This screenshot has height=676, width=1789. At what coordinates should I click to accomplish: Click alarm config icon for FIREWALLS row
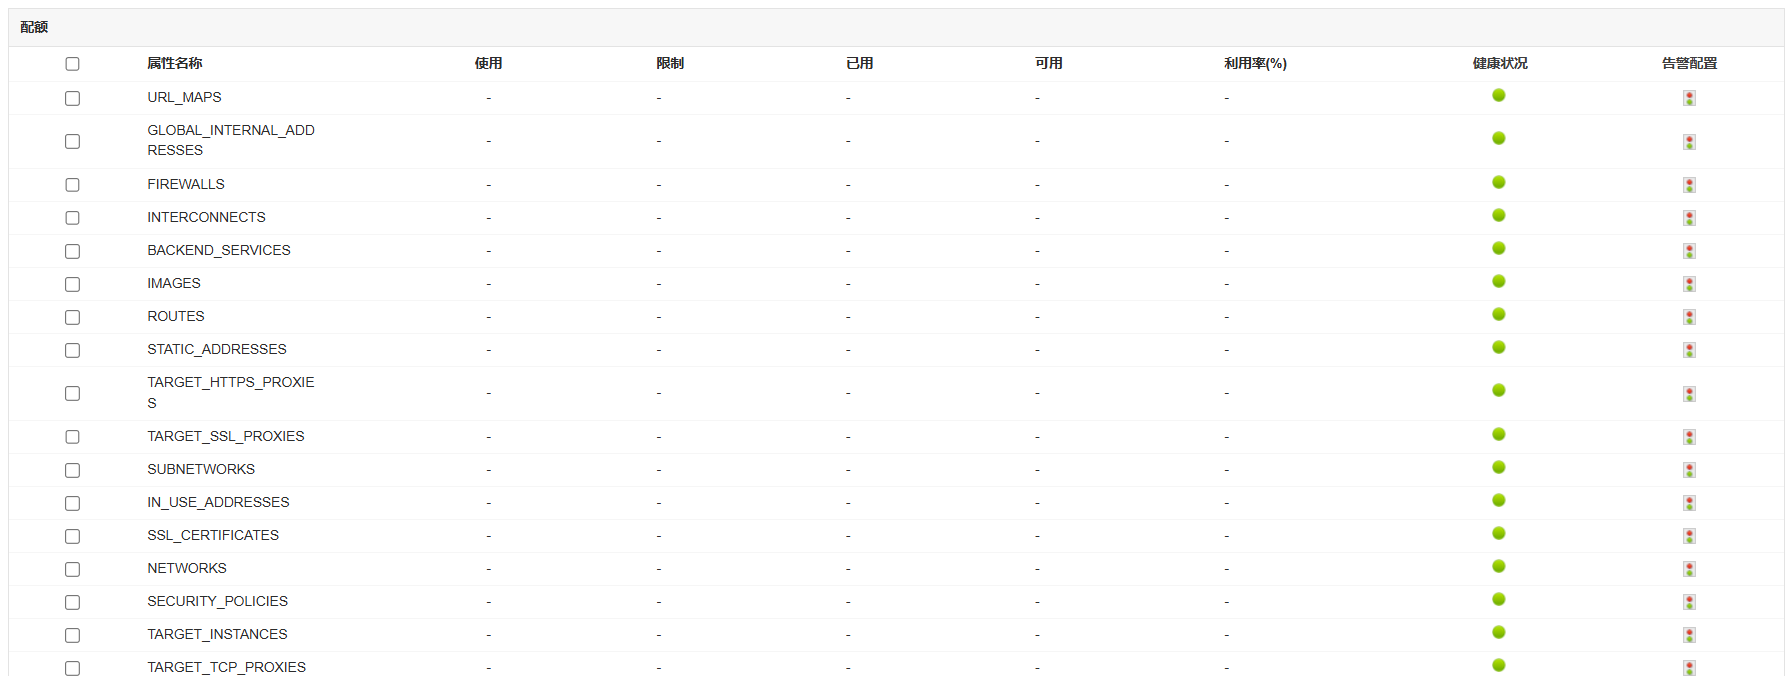[1689, 185]
